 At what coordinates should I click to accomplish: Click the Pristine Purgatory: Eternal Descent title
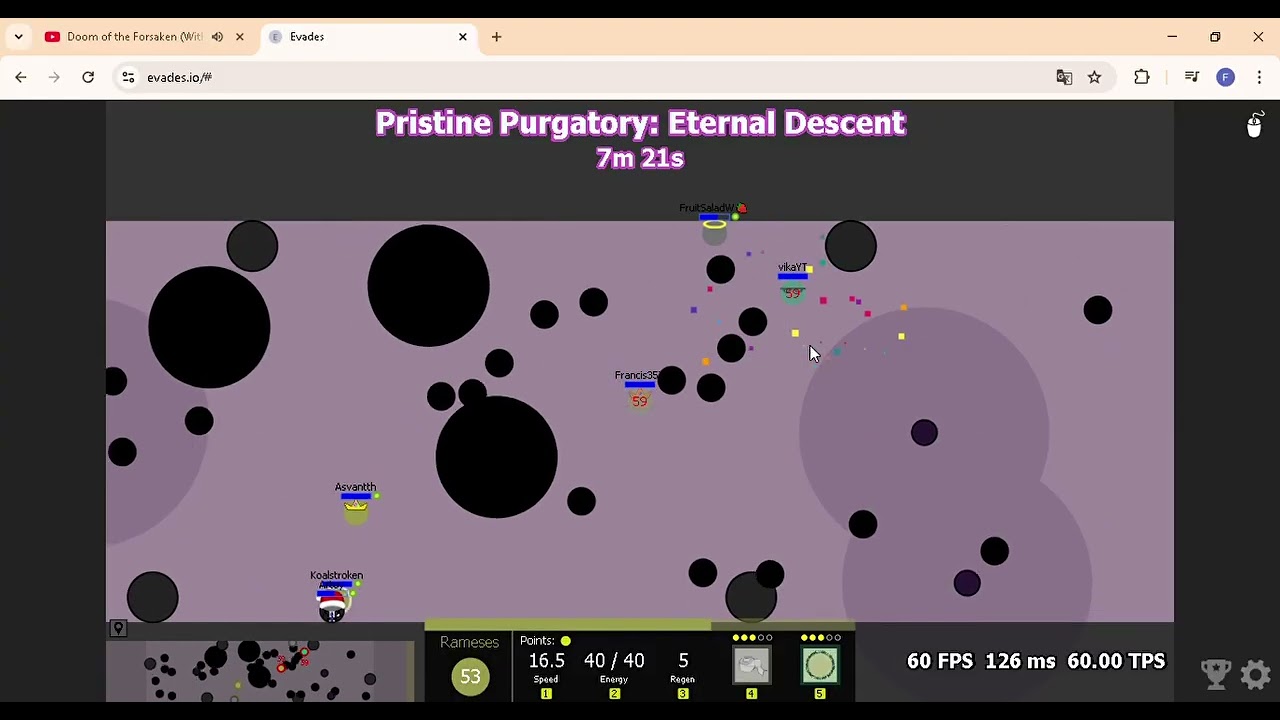[640, 123]
